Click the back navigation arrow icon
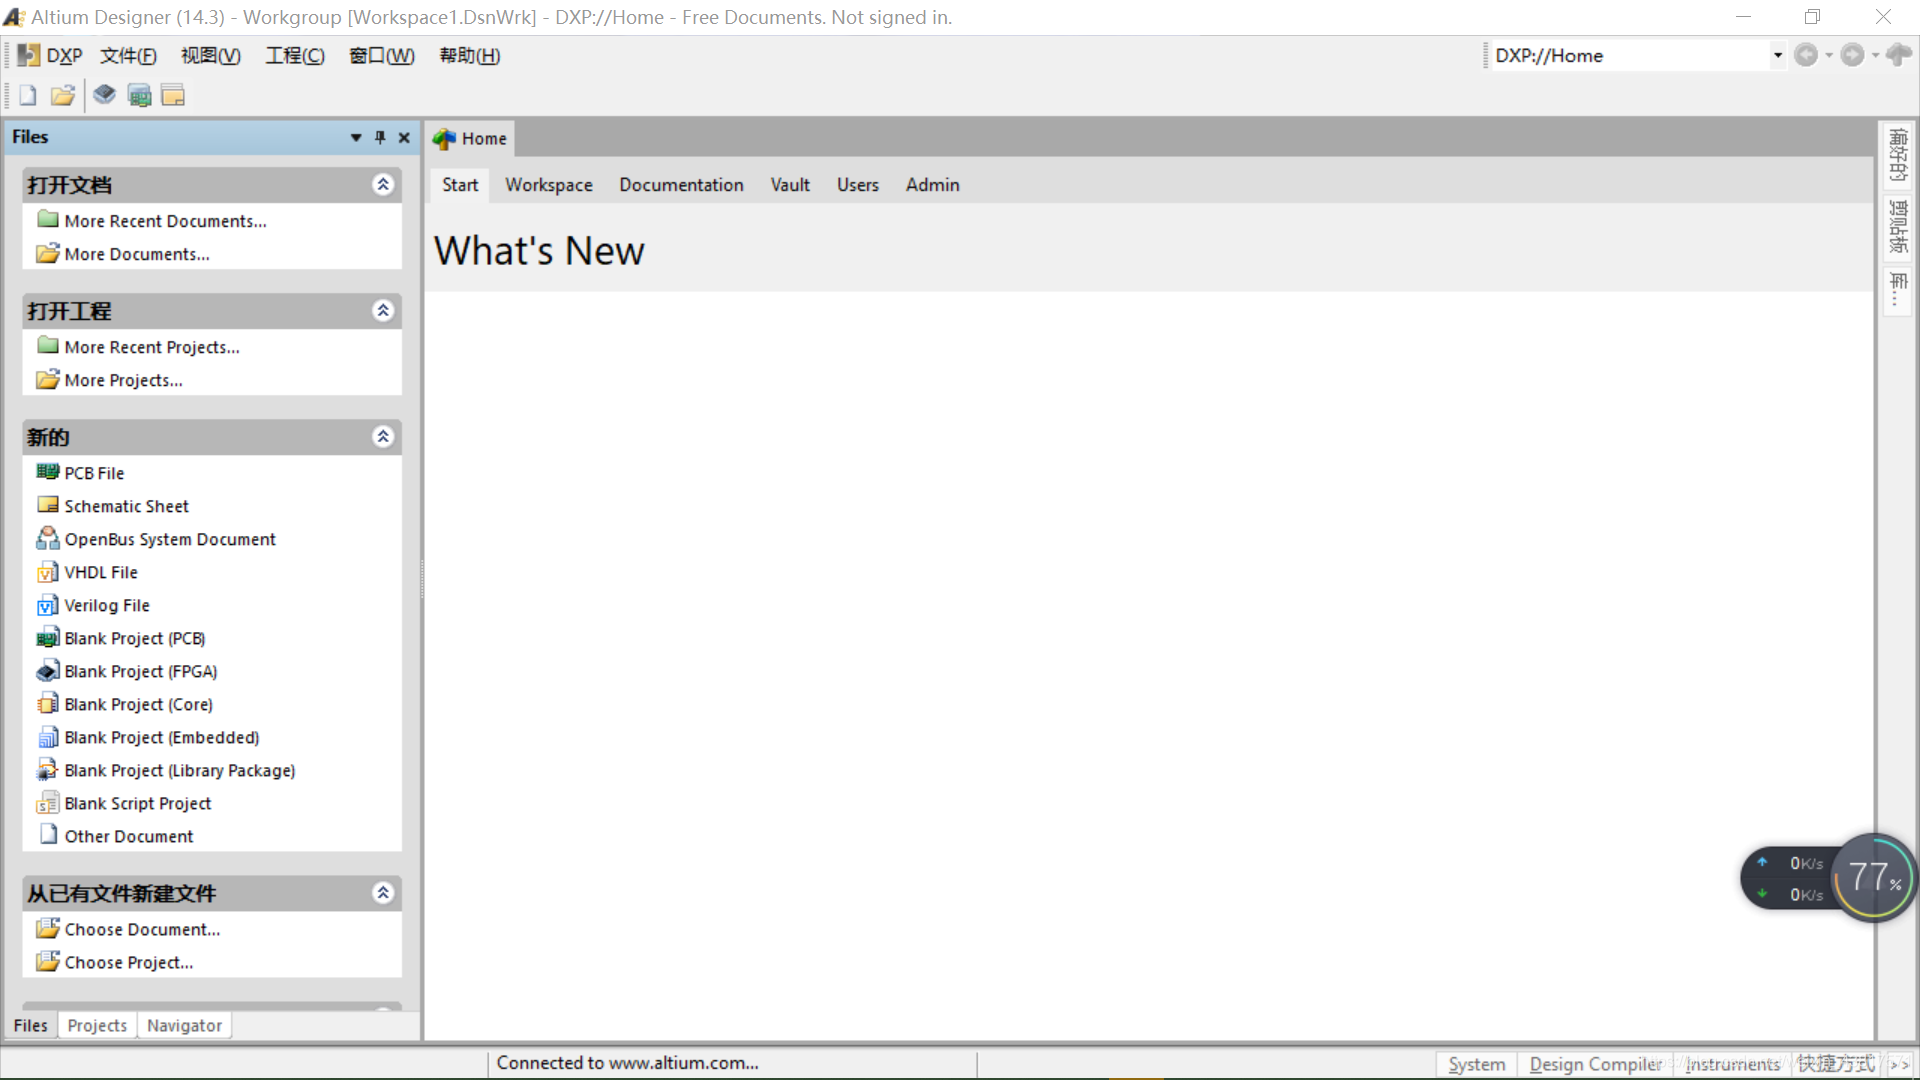 tap(1806, 56)
